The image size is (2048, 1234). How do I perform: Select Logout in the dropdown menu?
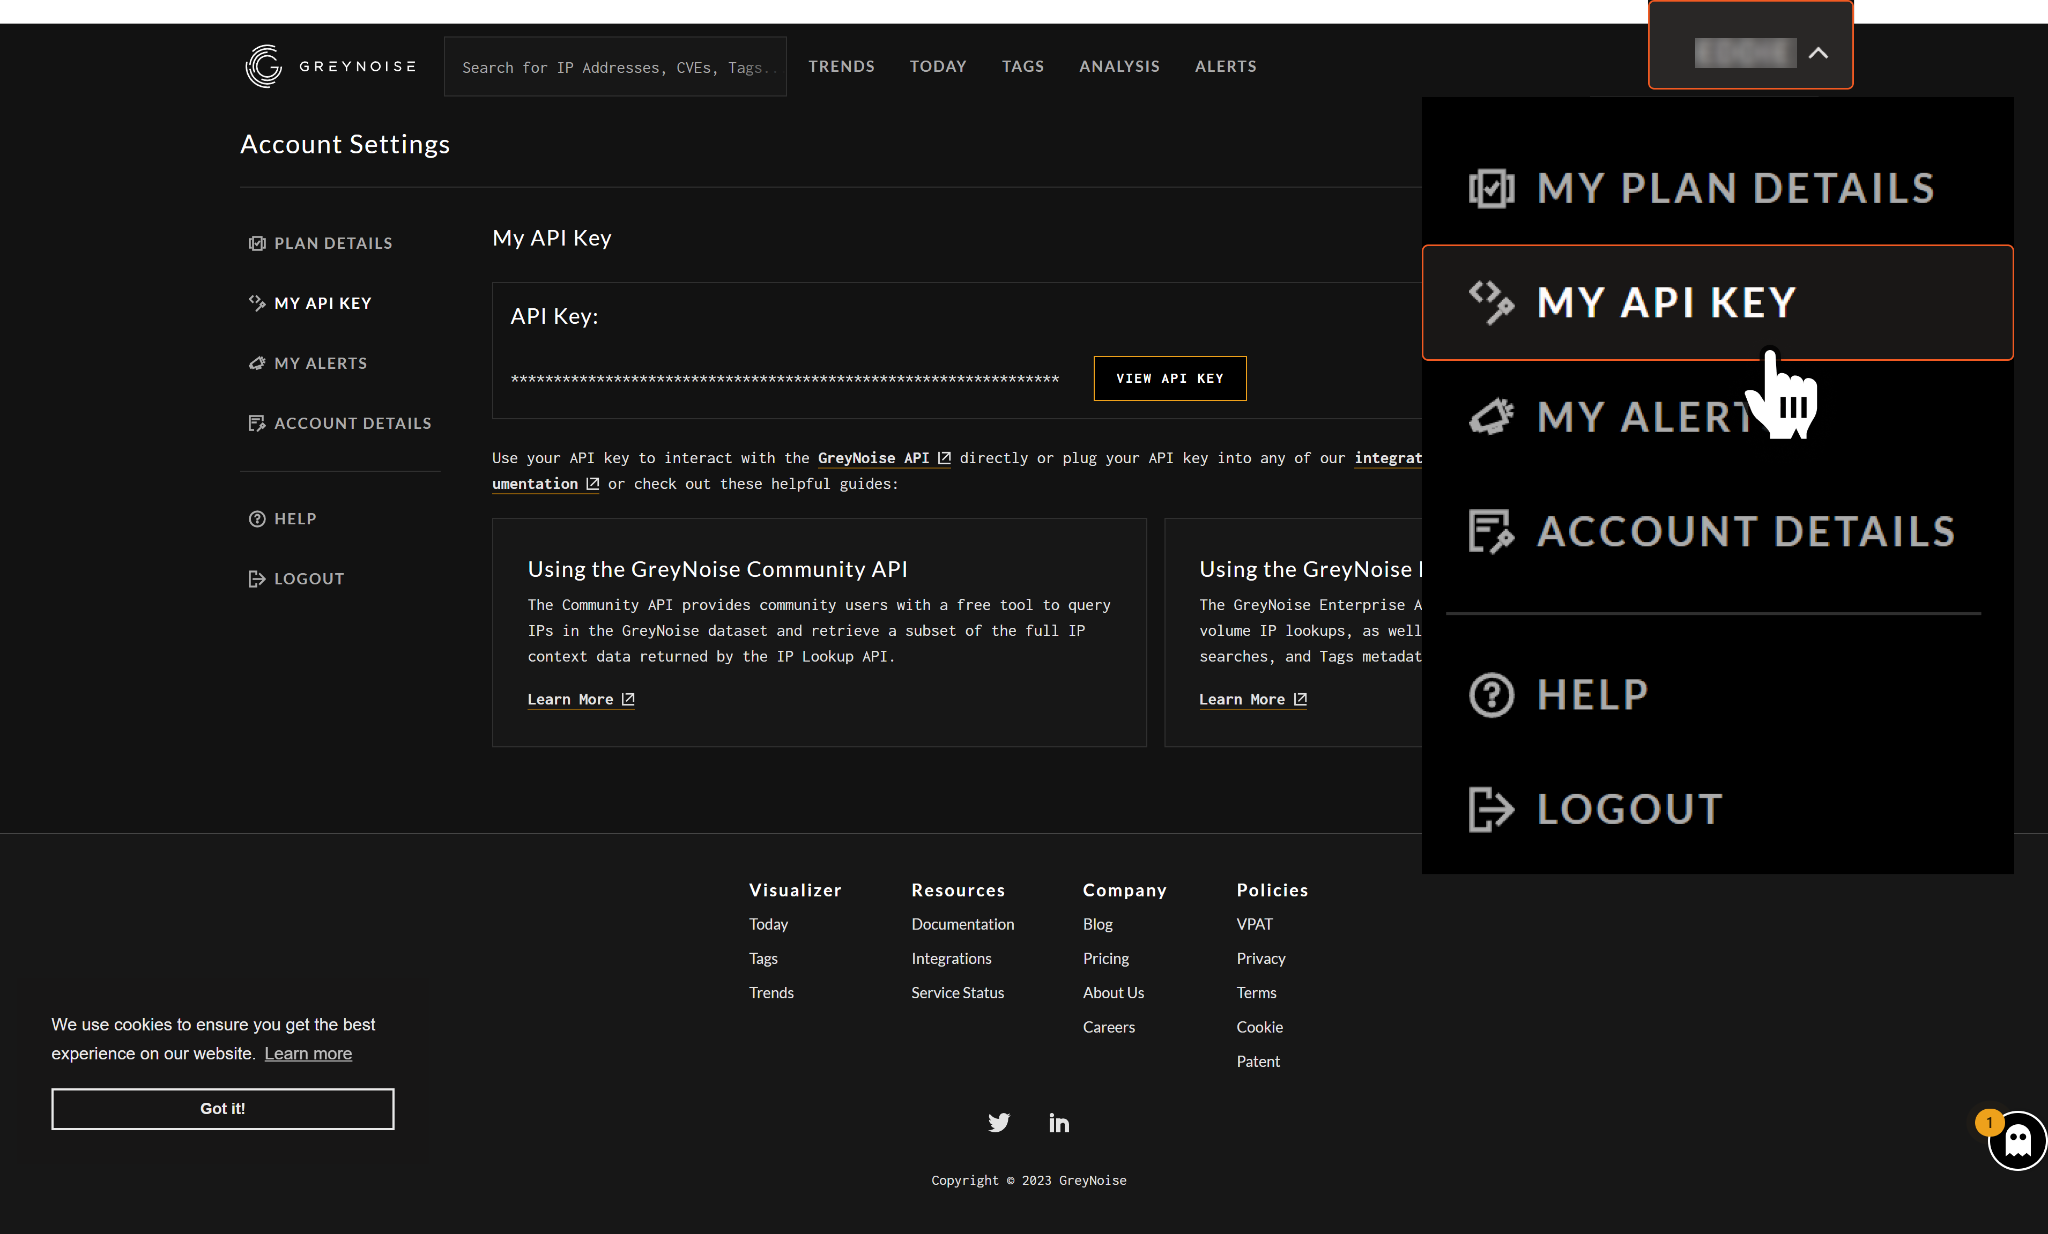tap(1629, 809)
